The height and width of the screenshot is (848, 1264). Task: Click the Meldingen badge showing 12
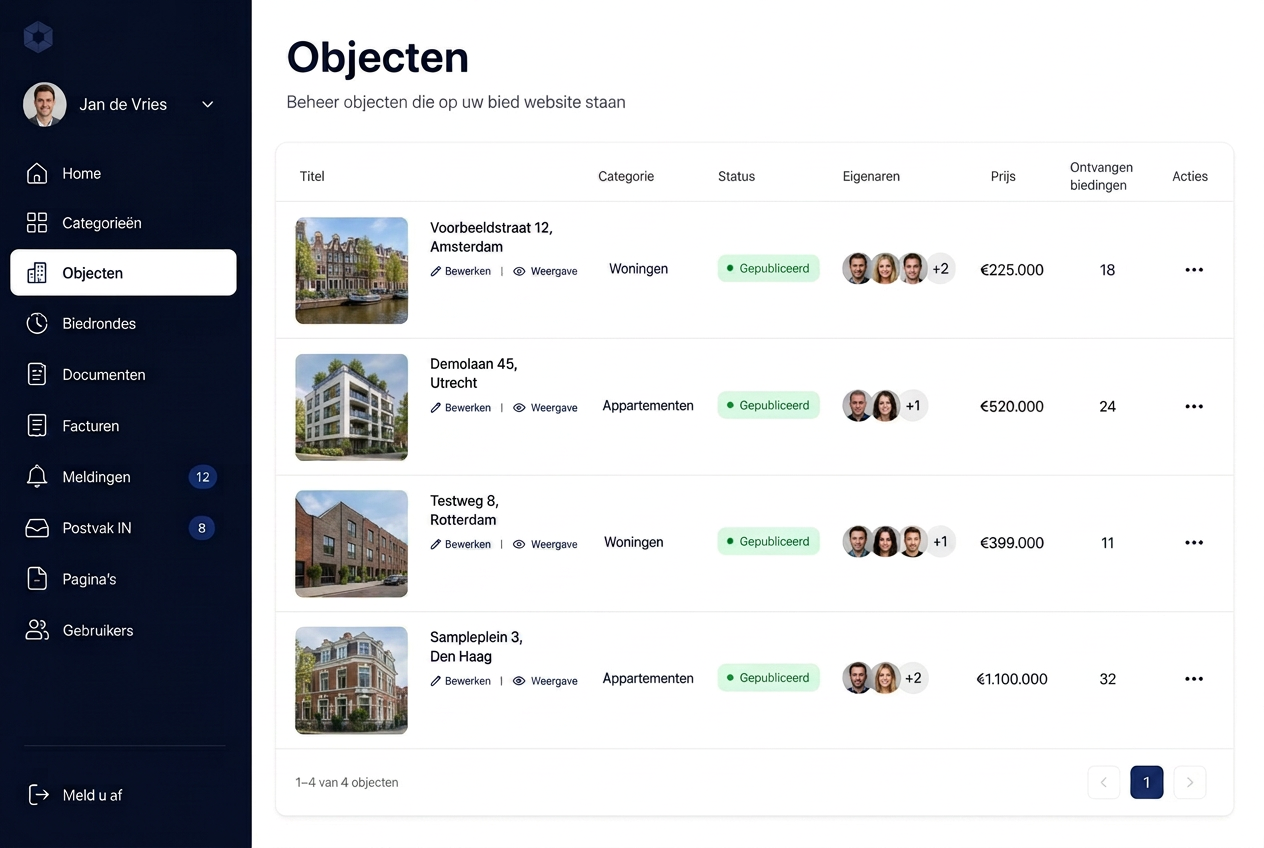[203, 477]
